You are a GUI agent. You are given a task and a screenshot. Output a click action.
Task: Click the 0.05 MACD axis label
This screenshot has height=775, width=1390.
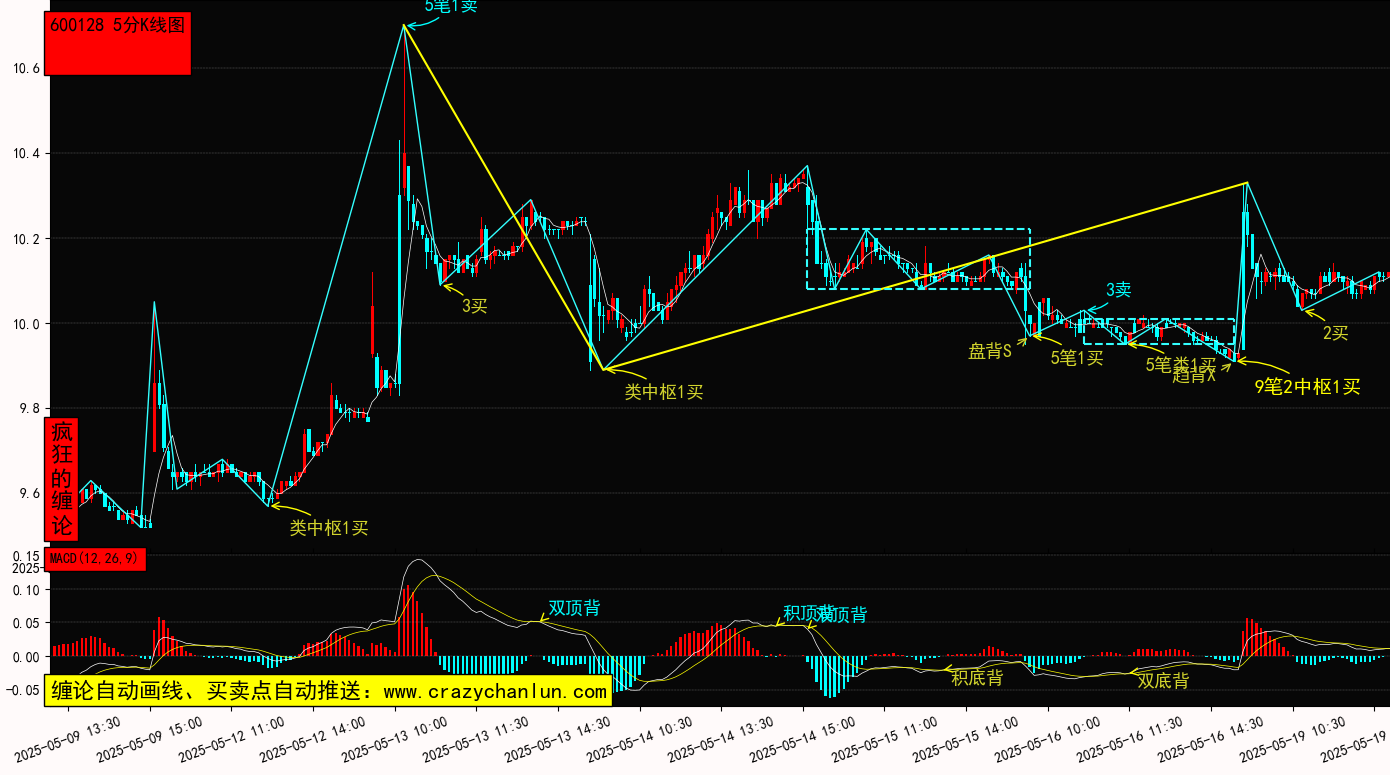tap(26, 624)
